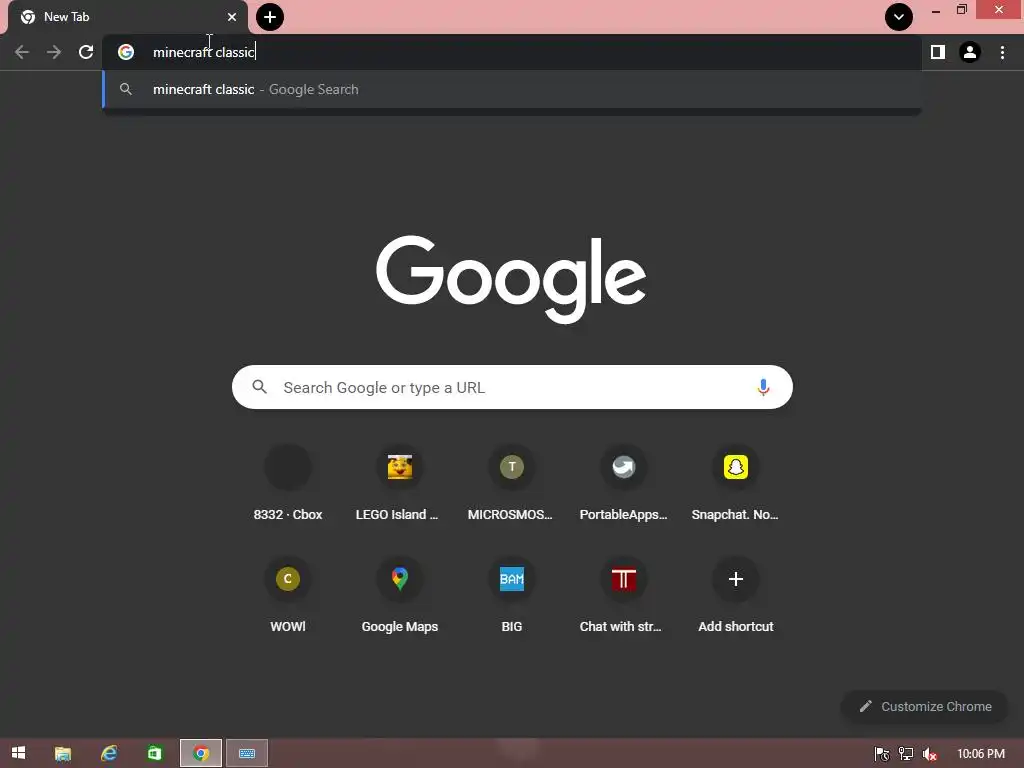The height and width of the screenshot is (768, 1024).
Task: Open the 'Chat with str...' shortcut
Action: point(624,596)
